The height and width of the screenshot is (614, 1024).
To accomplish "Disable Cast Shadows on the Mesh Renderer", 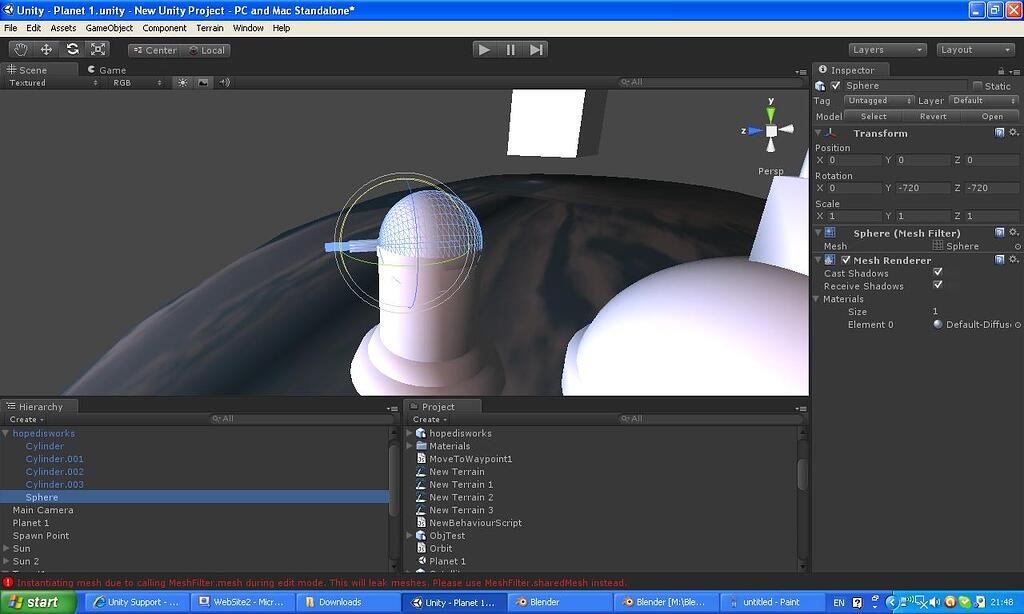I will point(937,272).
